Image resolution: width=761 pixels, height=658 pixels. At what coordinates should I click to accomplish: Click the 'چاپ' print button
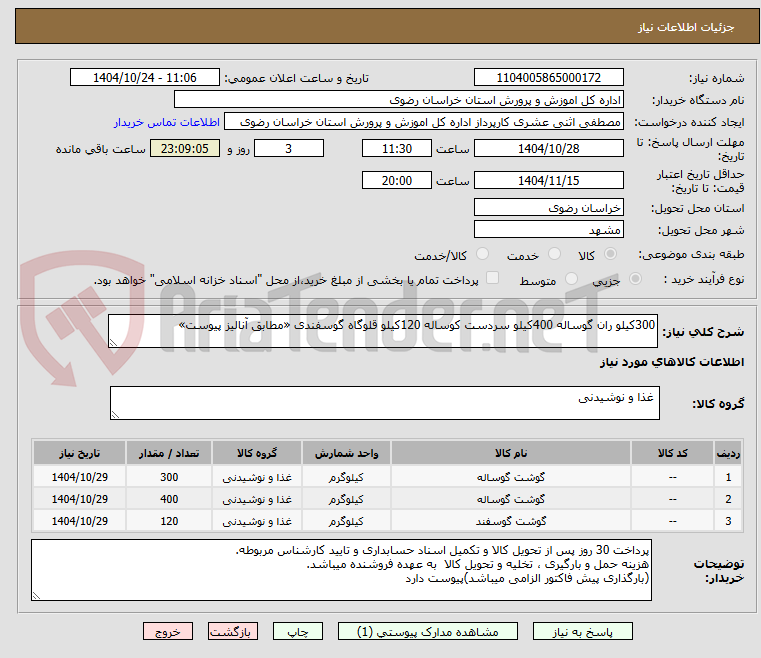(x=298, y=631)
